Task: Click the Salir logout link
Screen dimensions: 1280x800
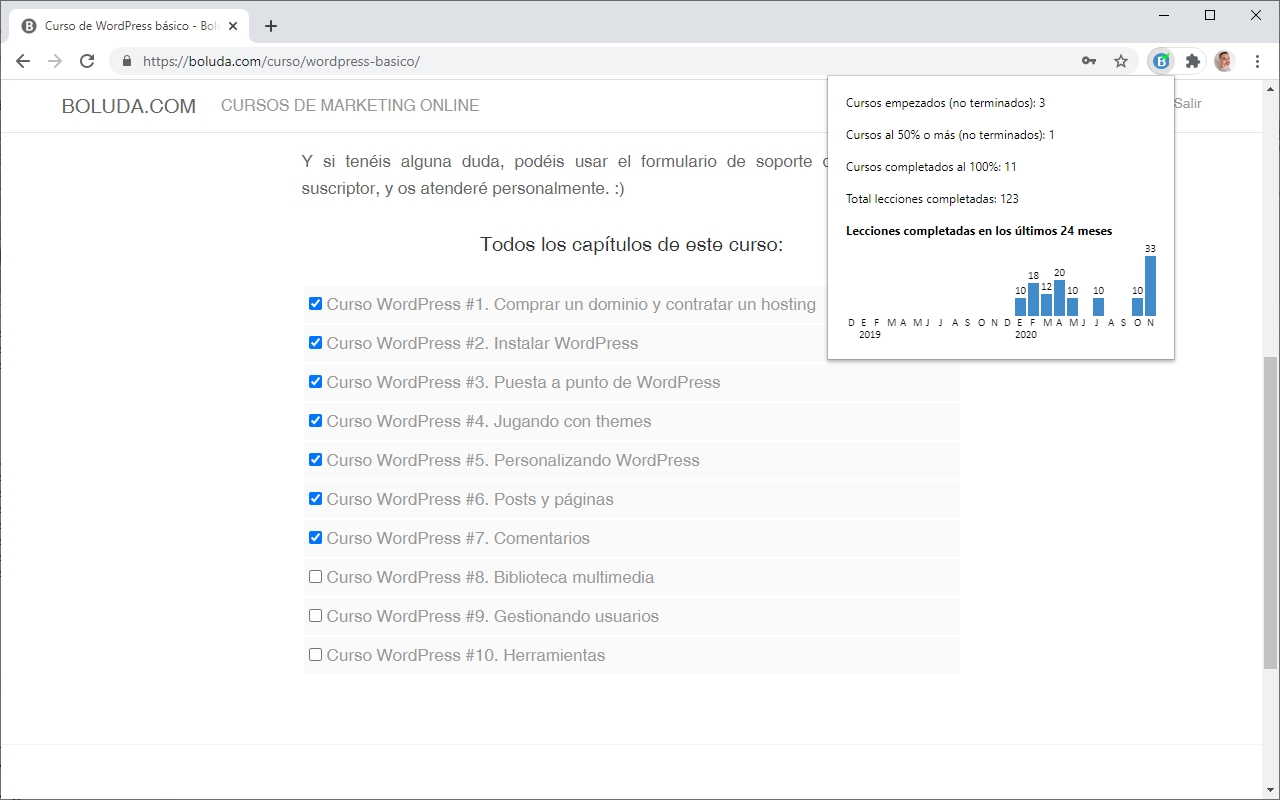Action: point(1187,103)
